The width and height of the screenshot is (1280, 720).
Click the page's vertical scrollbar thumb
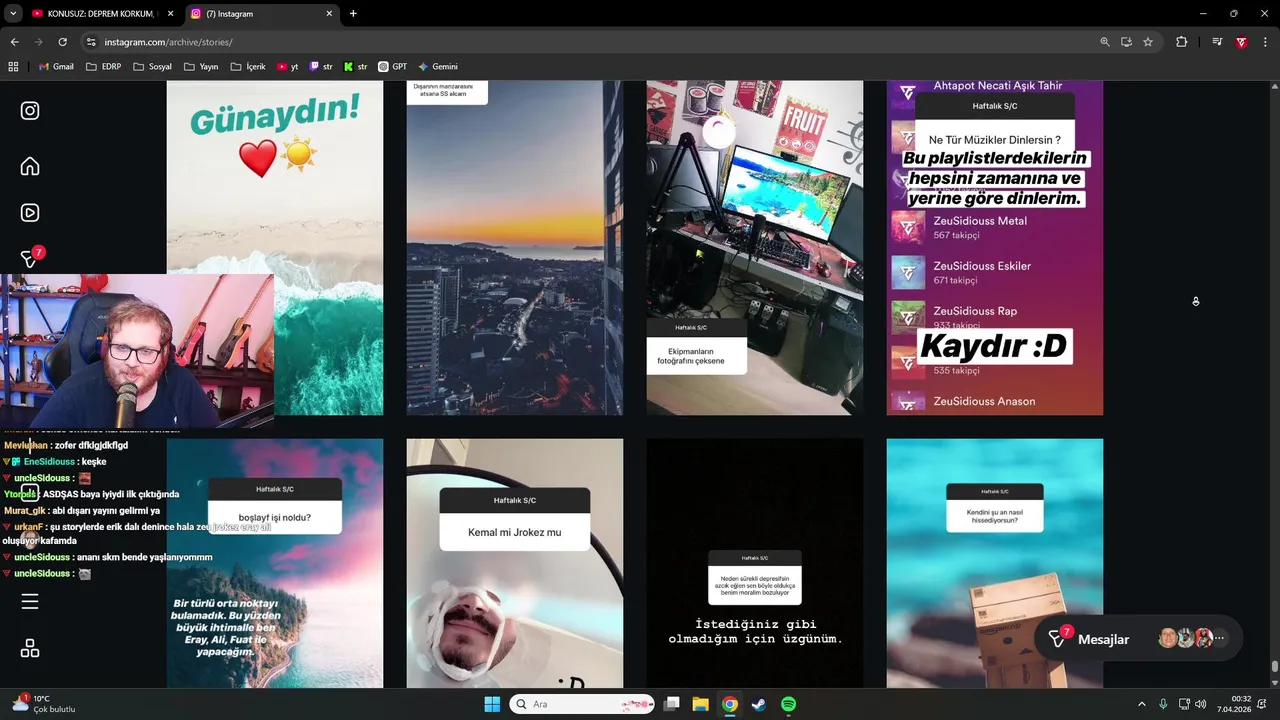tap(1274, 666)
